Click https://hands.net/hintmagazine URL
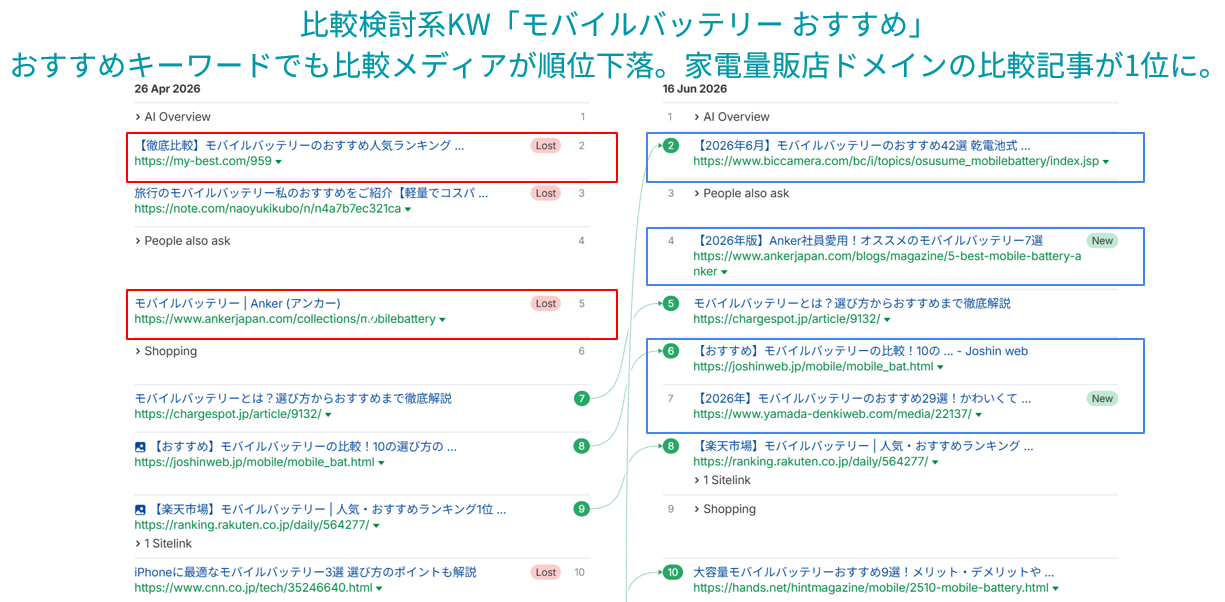This screenshot has height=602, width=1225. pyautogui.click(x=871, y=588)
